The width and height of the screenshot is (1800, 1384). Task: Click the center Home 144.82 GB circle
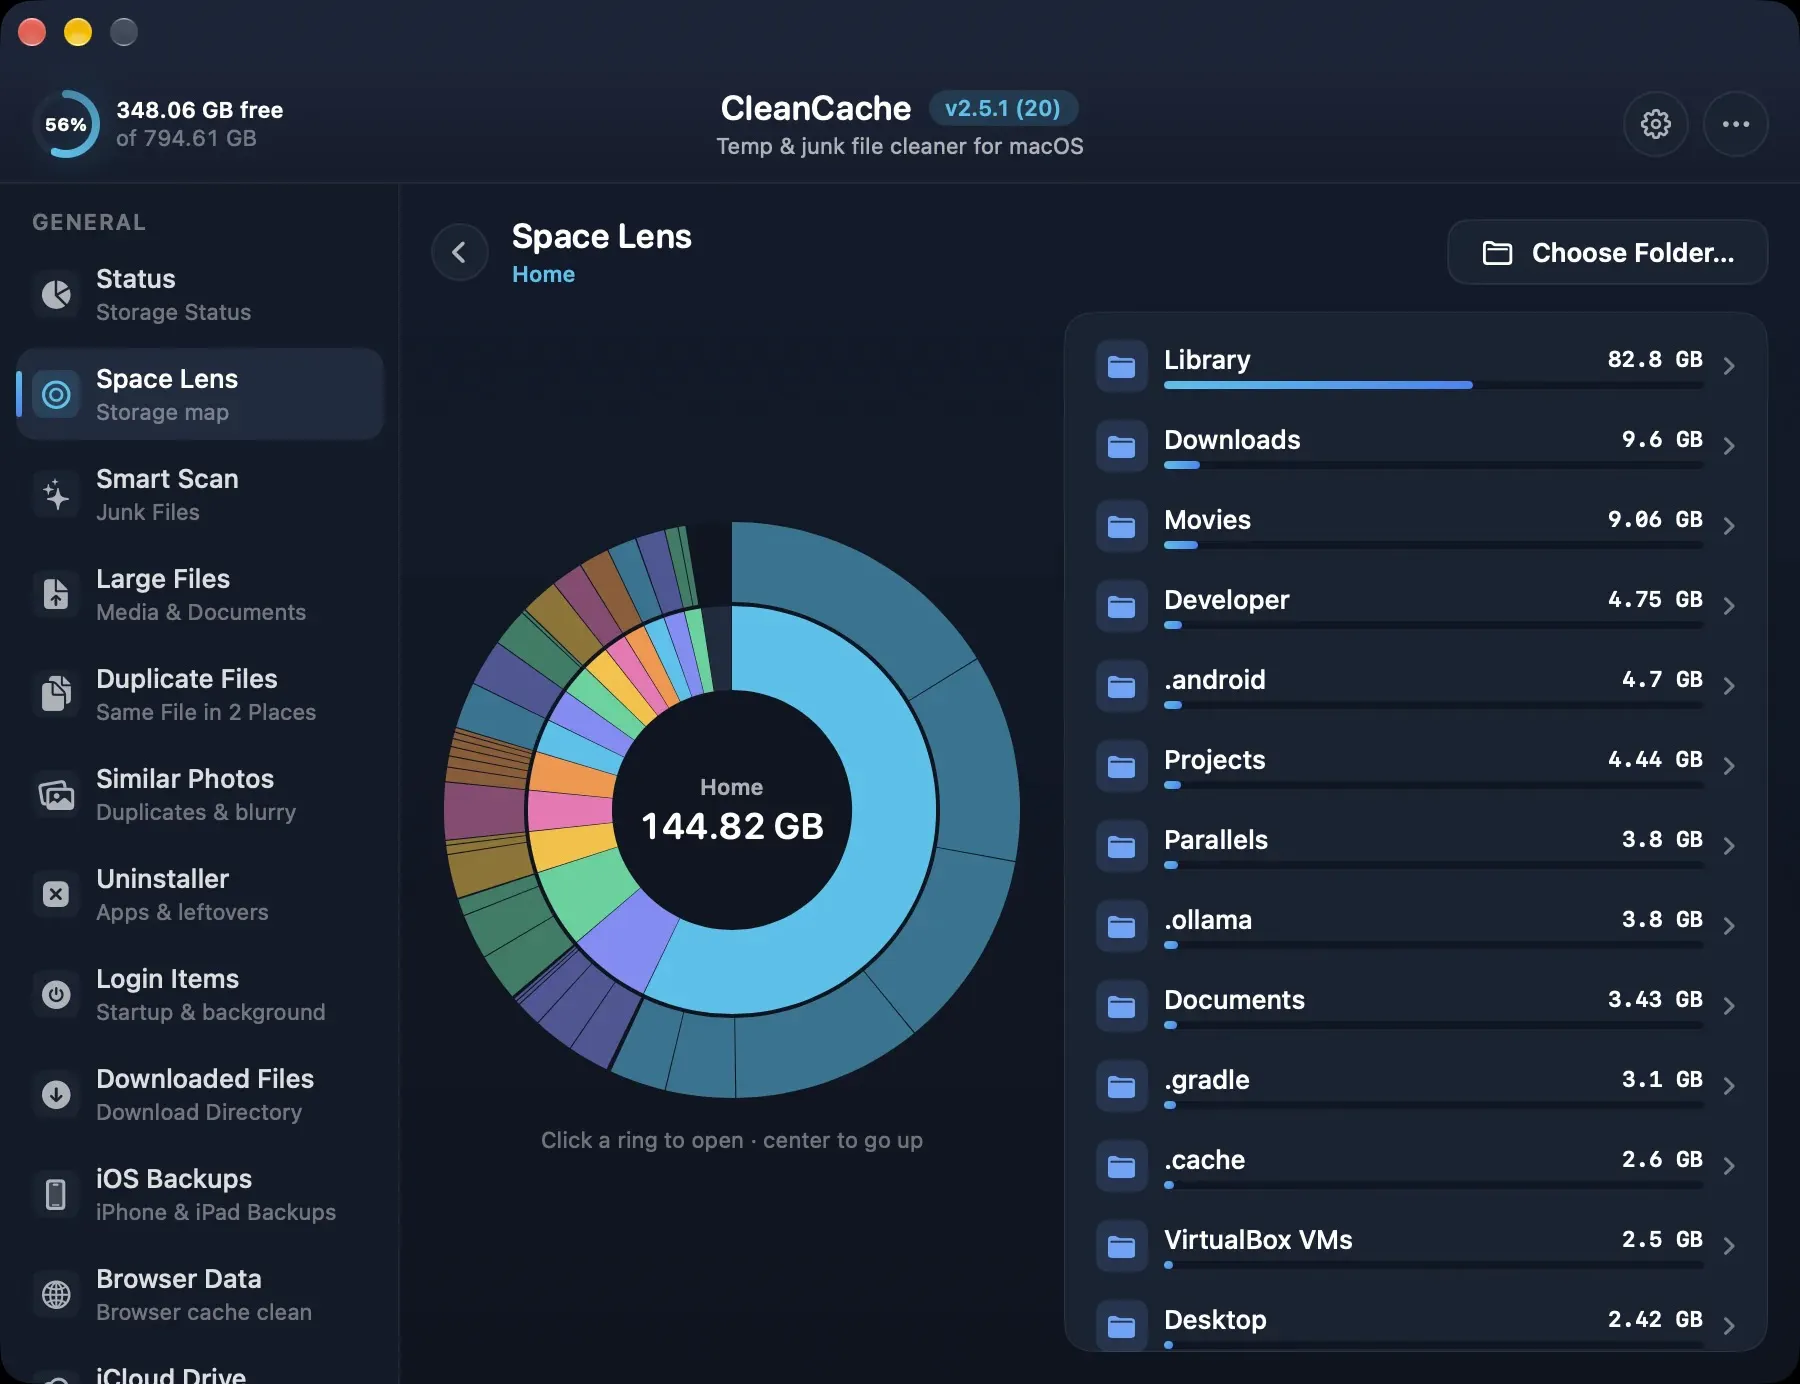tap(732, 810)
